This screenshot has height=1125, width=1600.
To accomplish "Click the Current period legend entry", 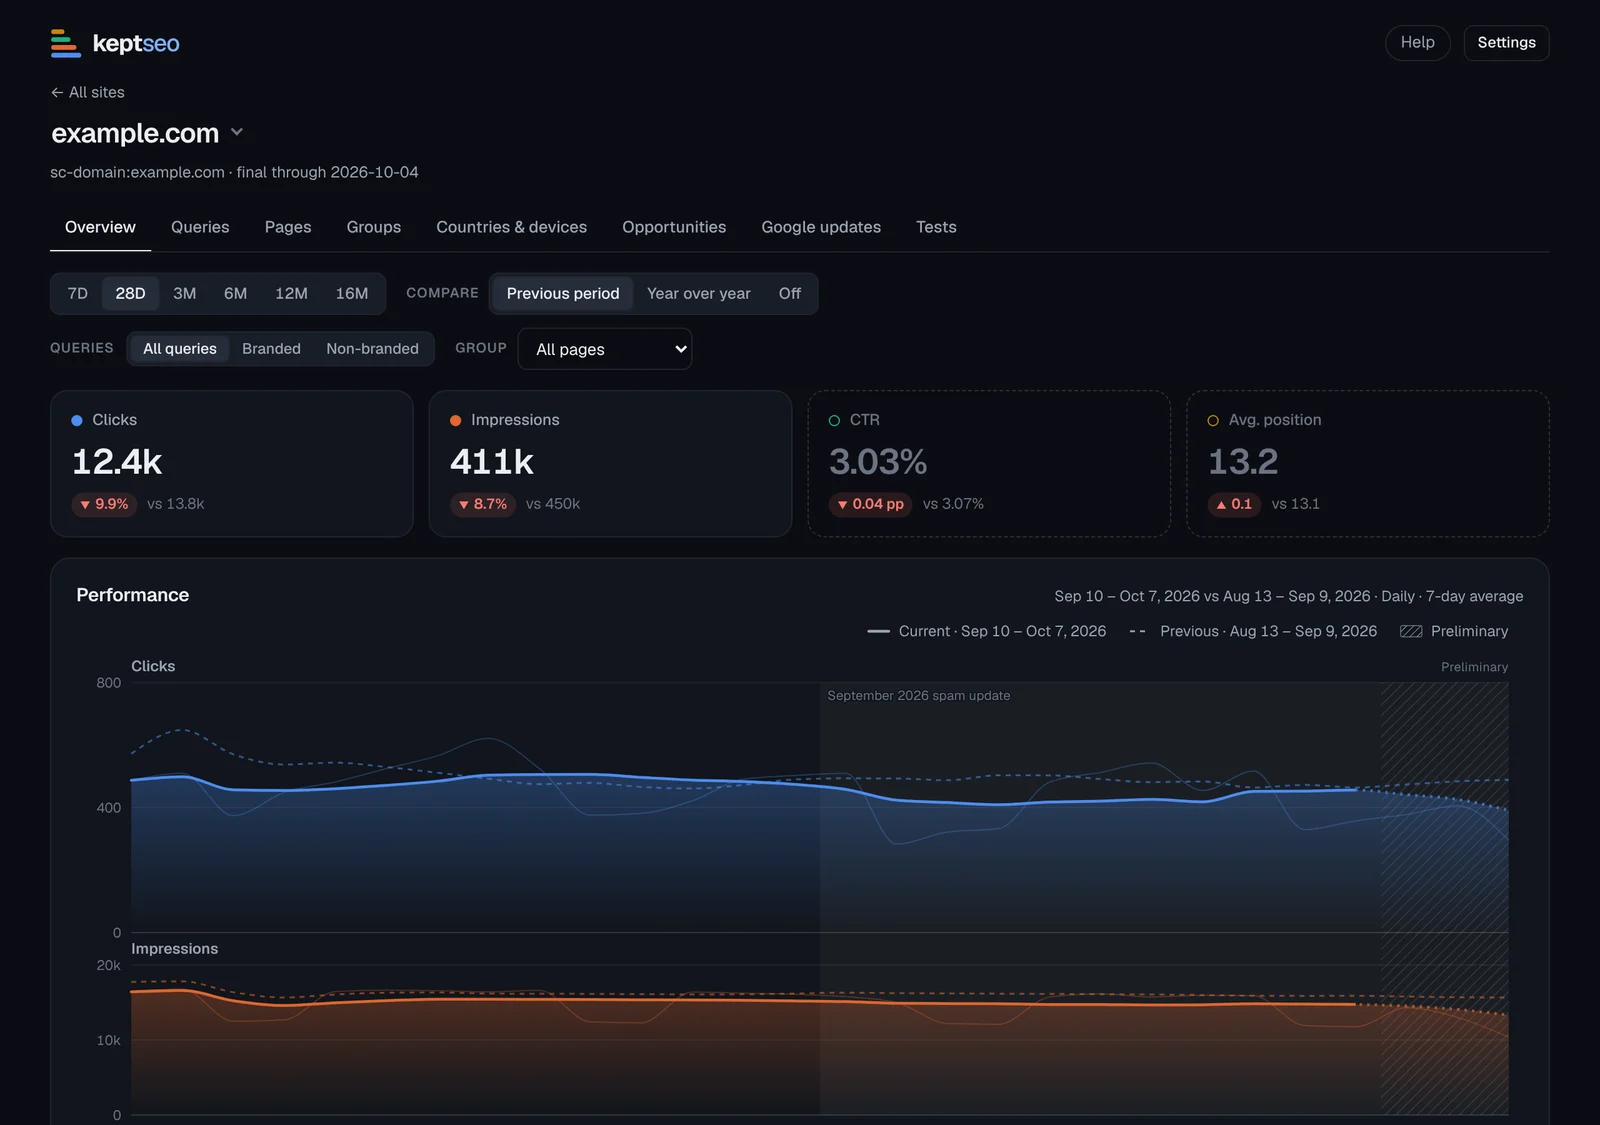I will point(987,631).
